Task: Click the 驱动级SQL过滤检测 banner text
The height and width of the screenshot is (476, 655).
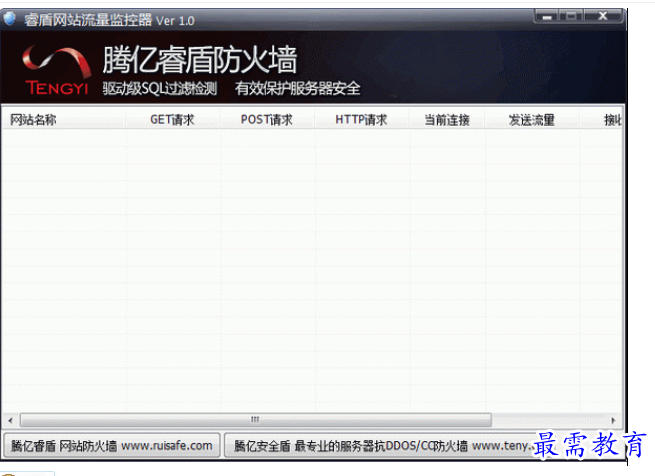Action: 160,88
